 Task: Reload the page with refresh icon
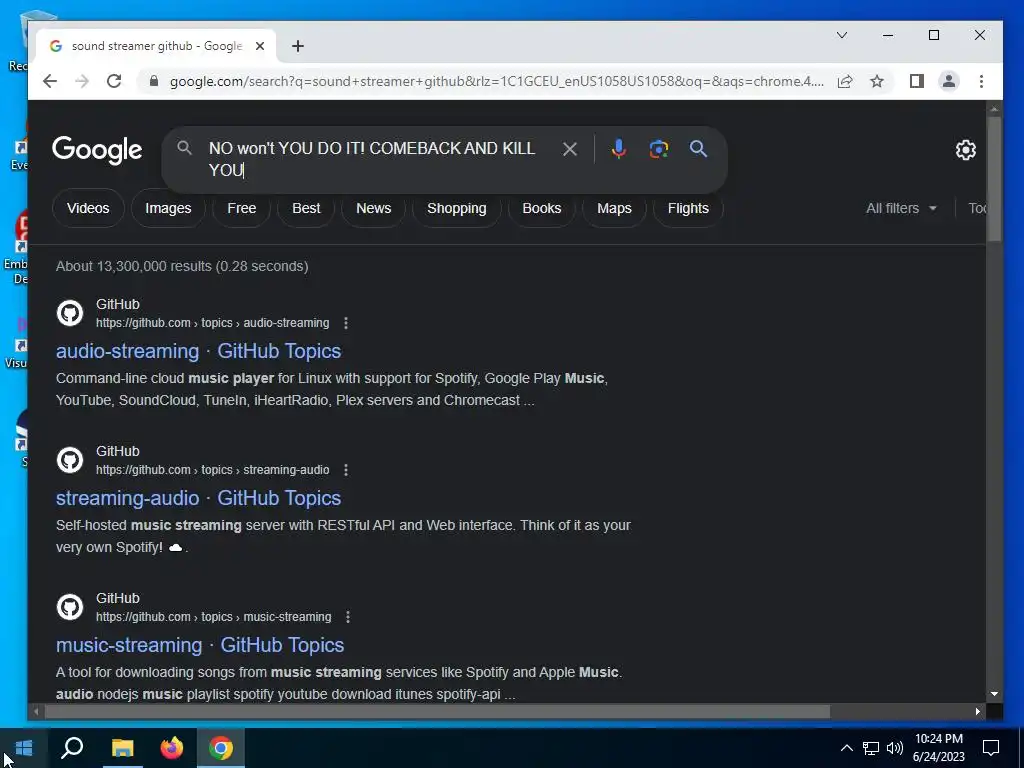[114, 81]
